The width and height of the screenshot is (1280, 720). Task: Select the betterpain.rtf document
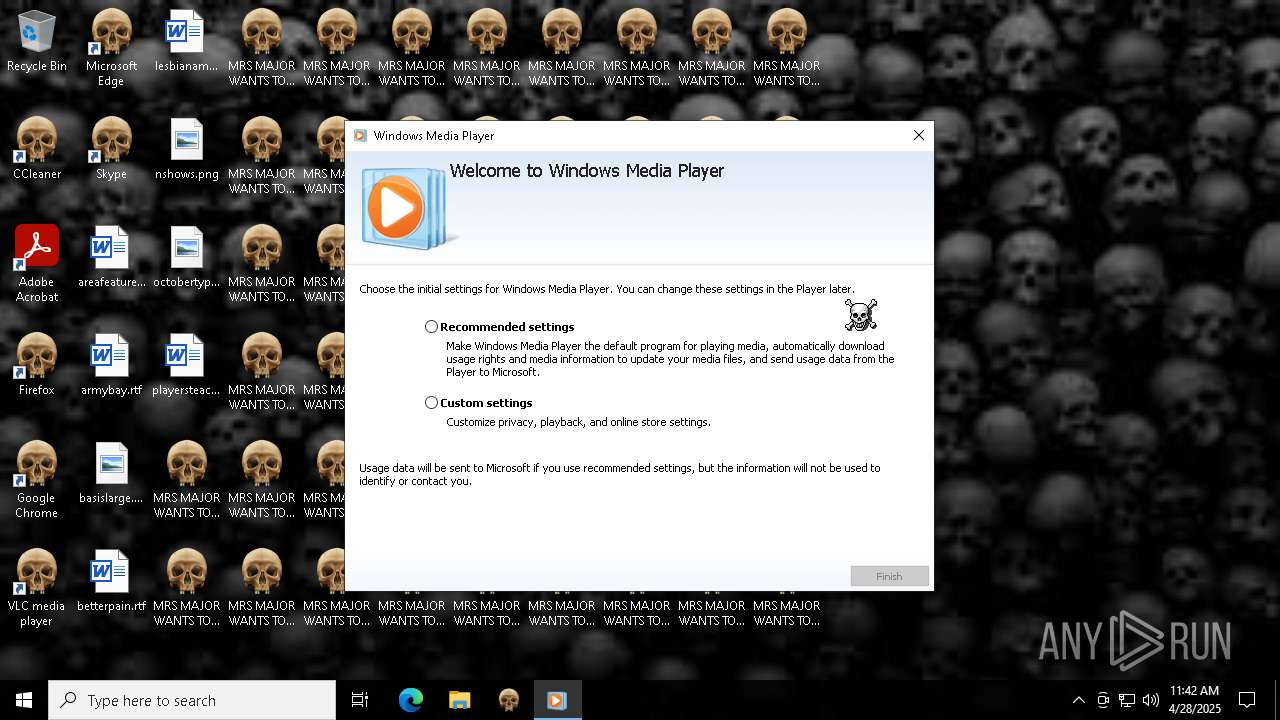pyautogui.click(x=111, y=582)
